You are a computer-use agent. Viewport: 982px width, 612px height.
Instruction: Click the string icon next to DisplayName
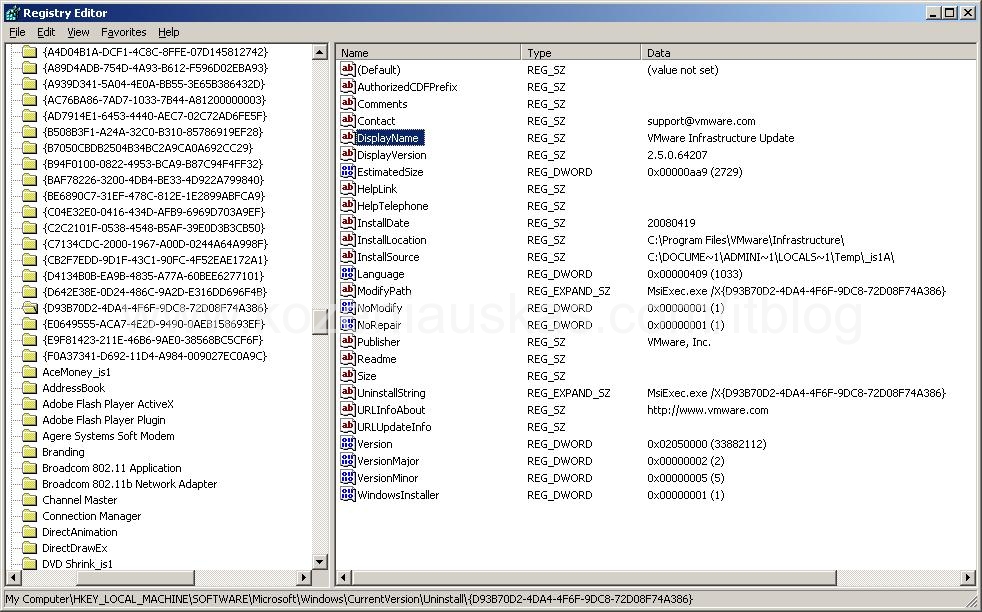[x=348, y=137]
